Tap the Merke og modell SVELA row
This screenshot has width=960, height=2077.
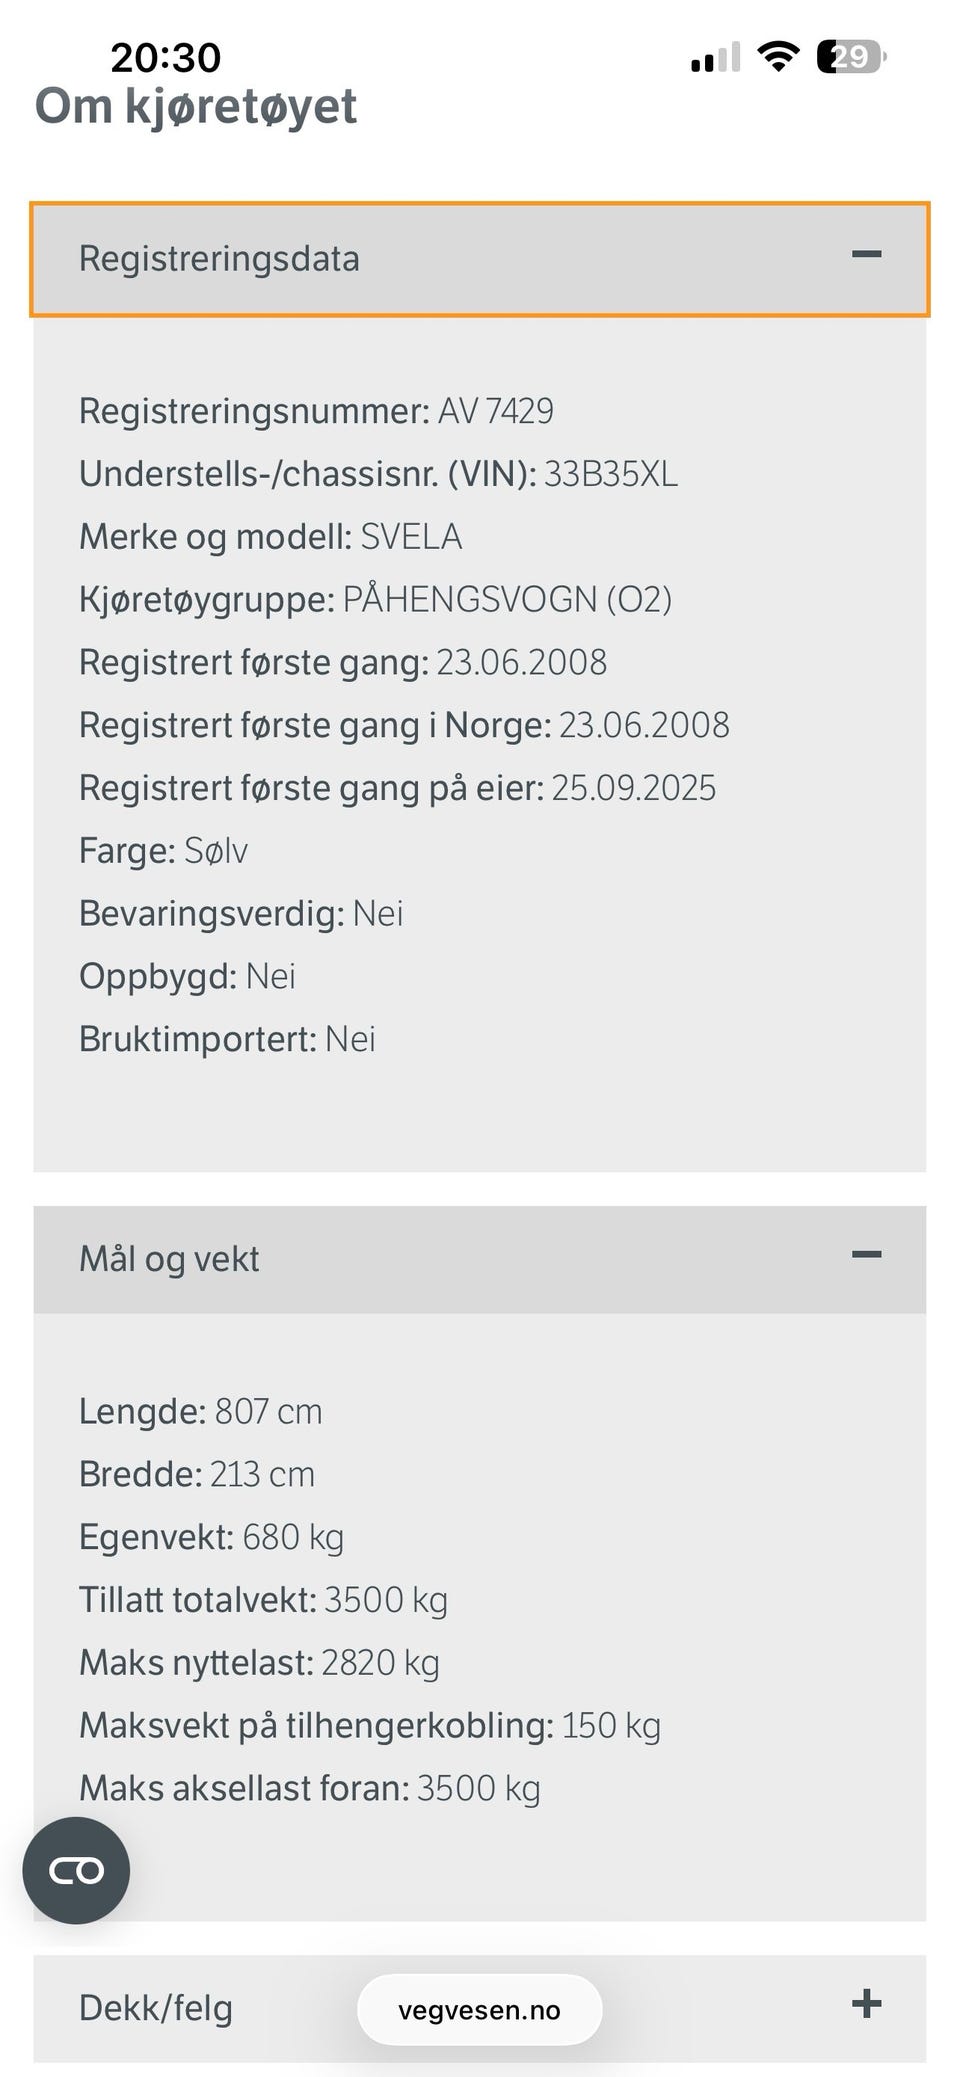270,537
